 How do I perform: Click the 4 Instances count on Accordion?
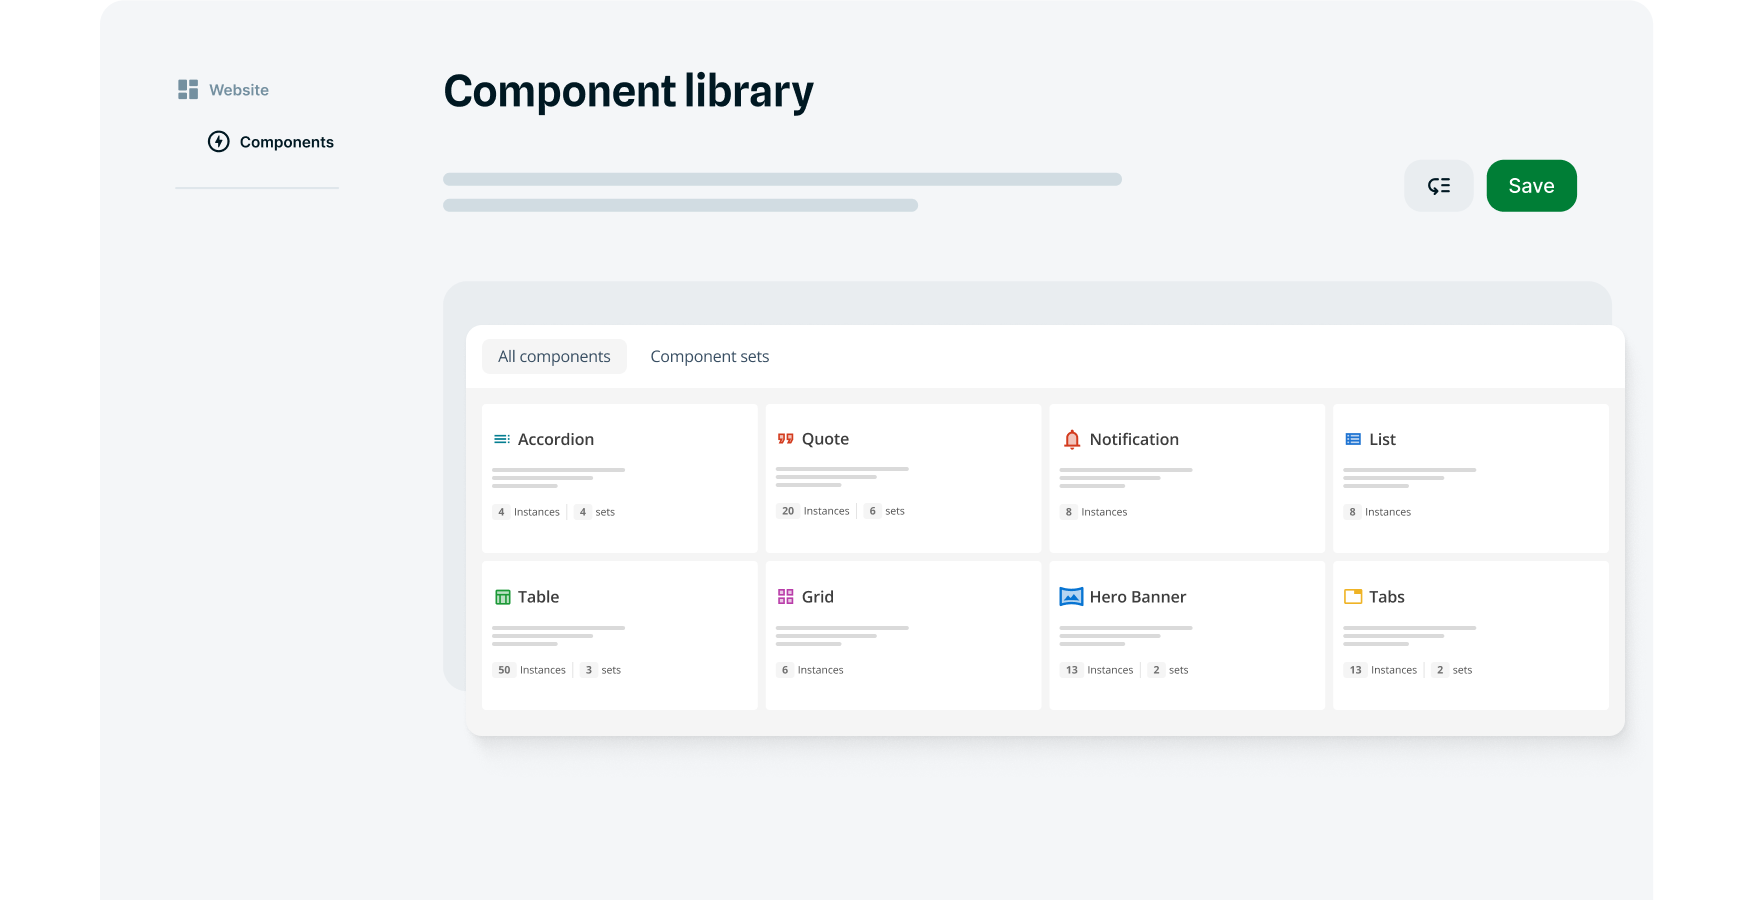point(526,512)
